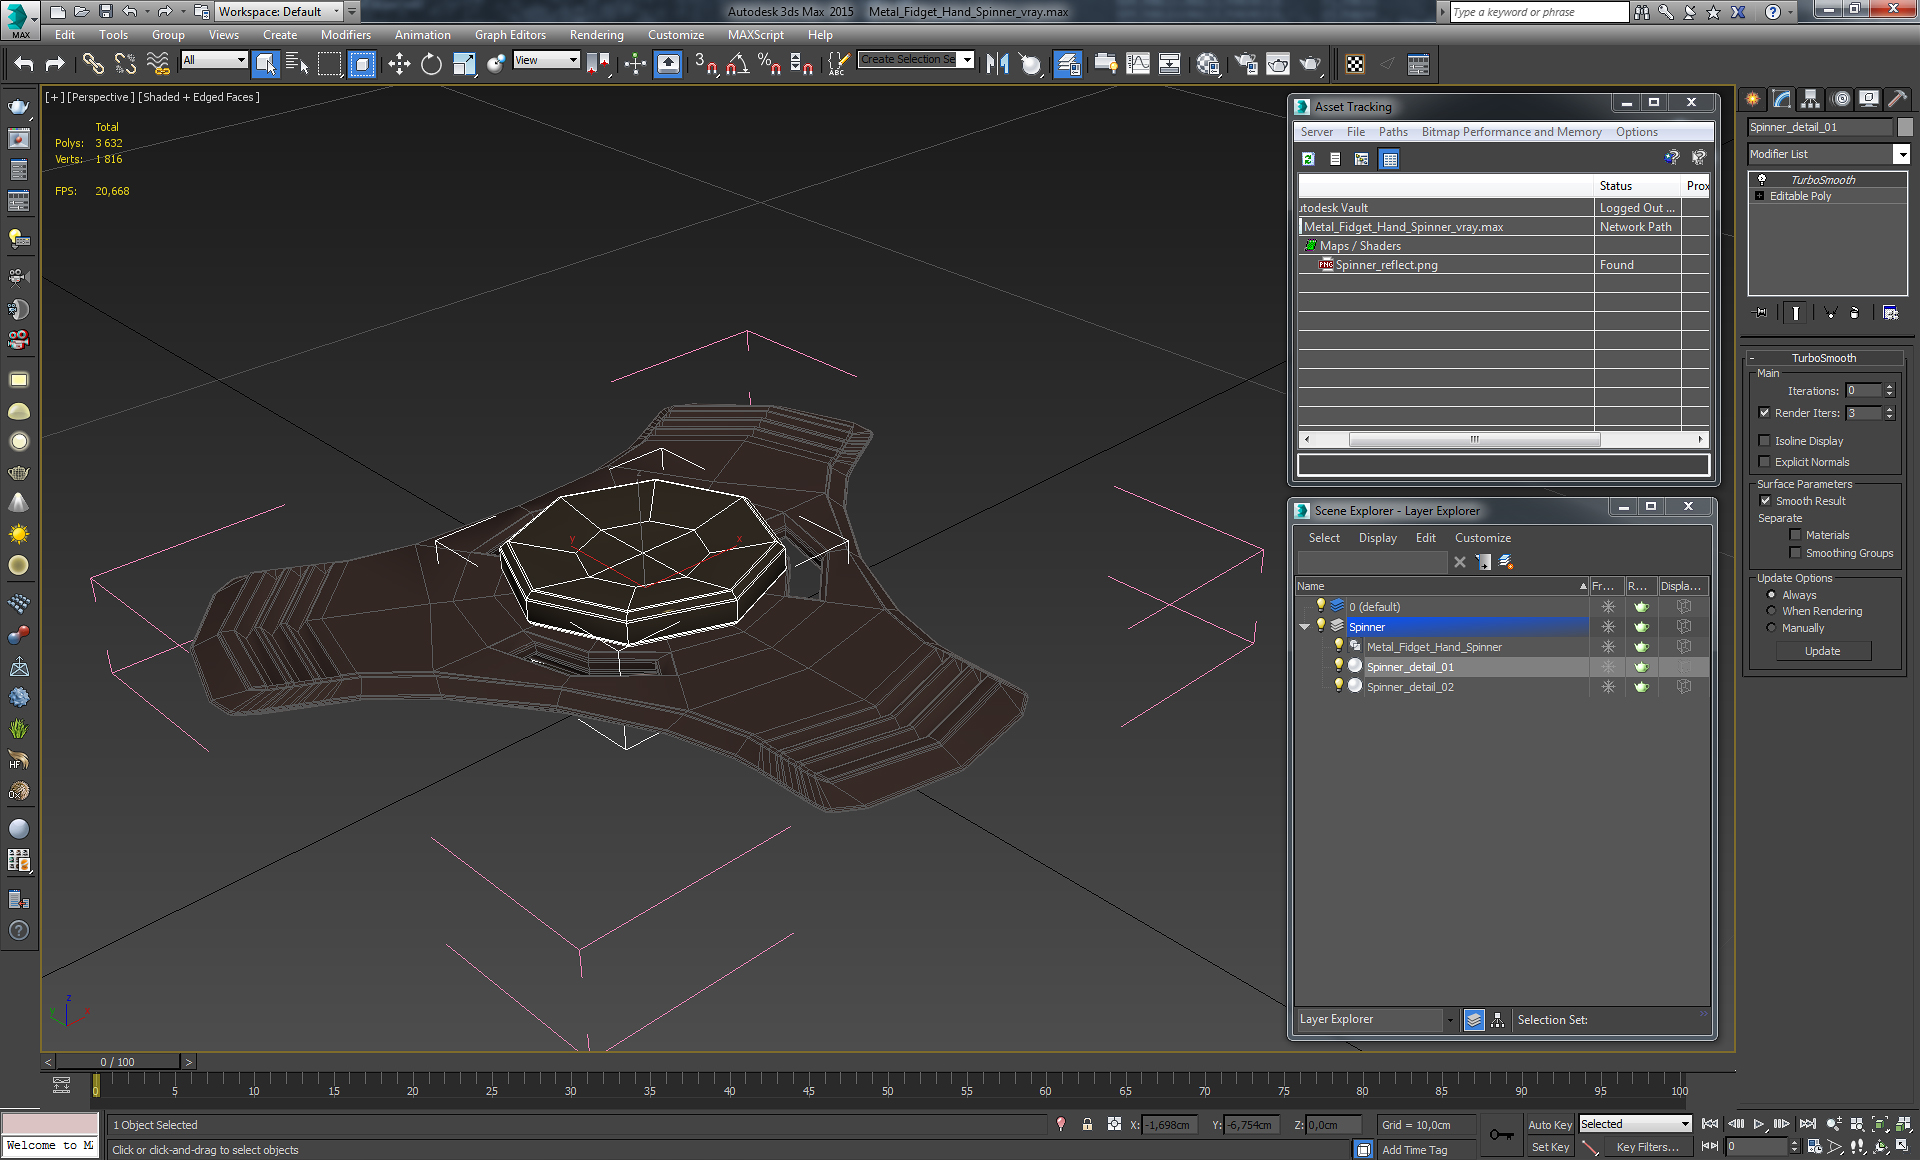Open Render Setup dialog
1920x1160 pixels.
click(1245, 64)
